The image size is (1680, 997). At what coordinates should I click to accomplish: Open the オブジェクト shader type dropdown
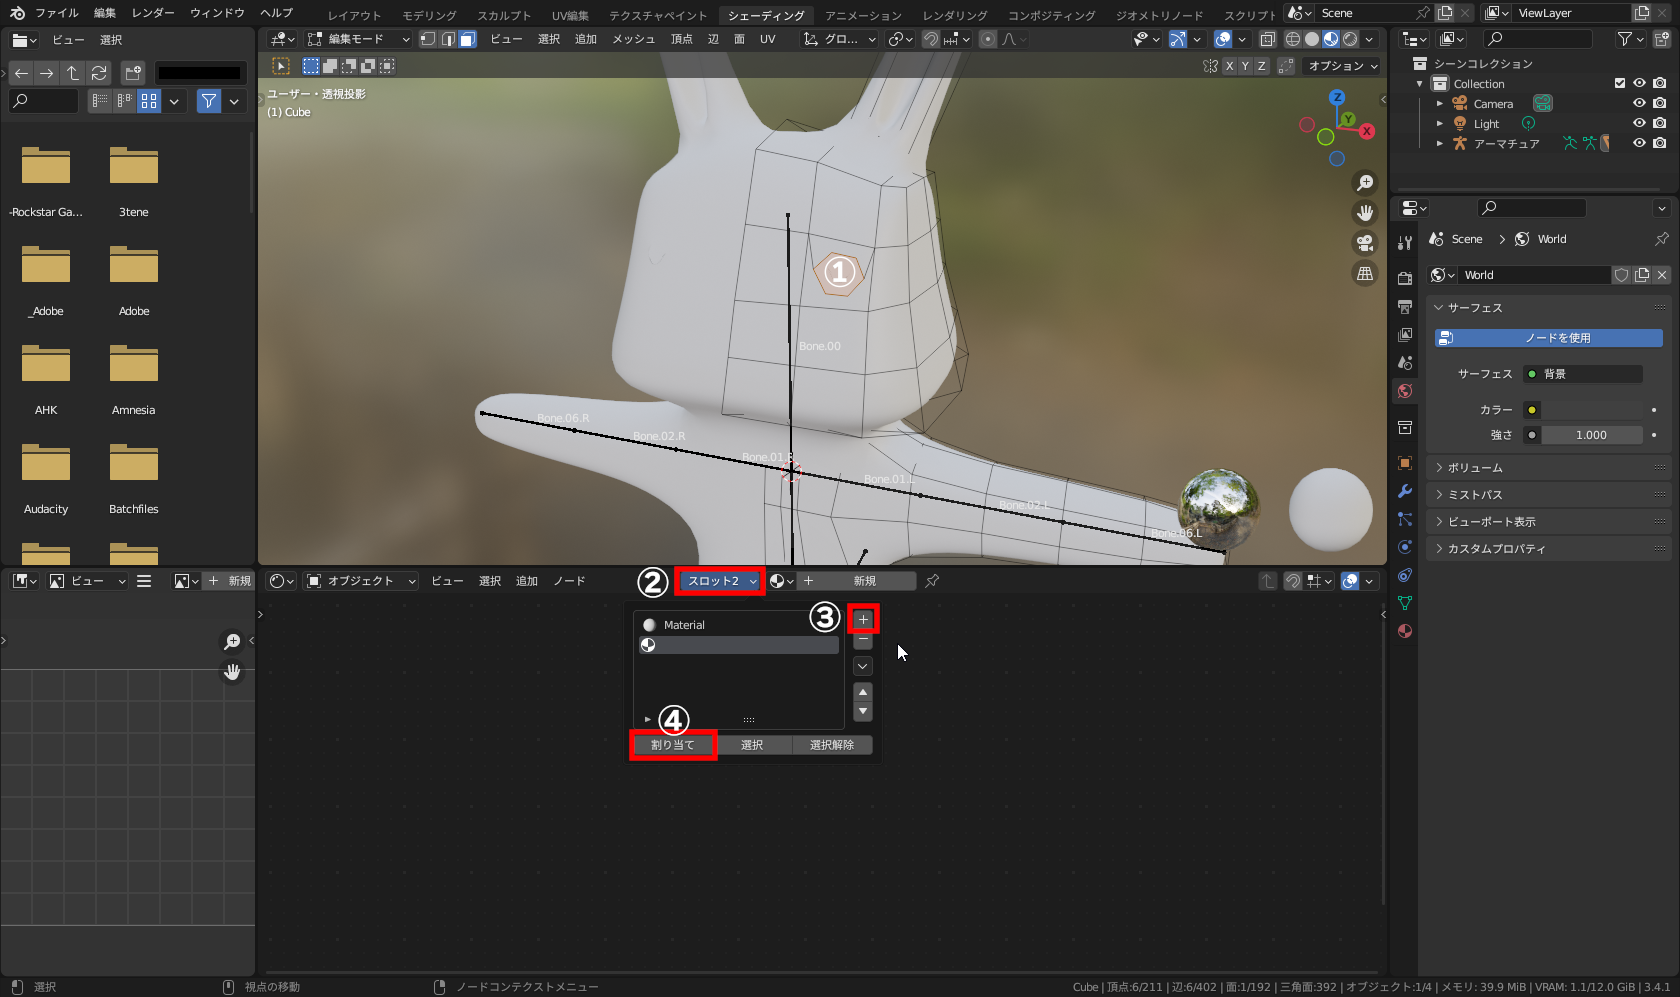(361, 581)
